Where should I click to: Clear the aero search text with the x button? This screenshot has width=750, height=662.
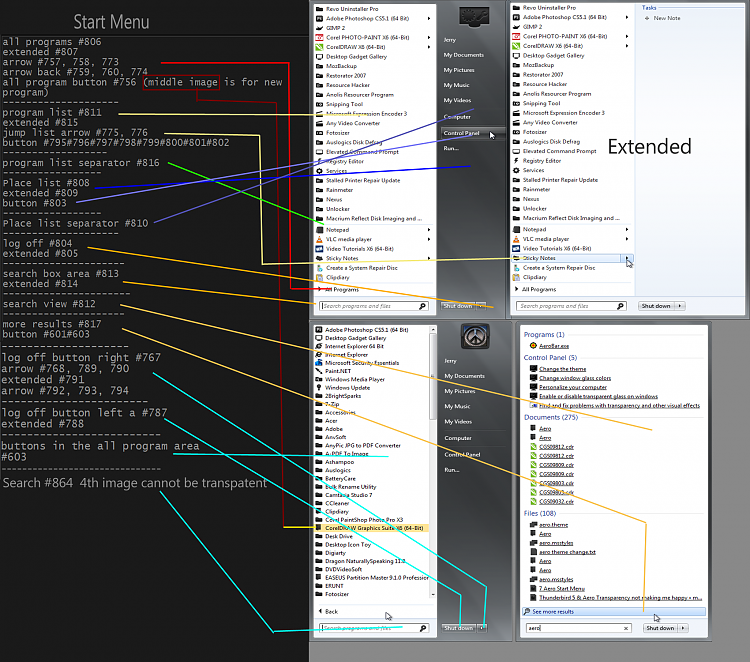click(x=626, y=629)
